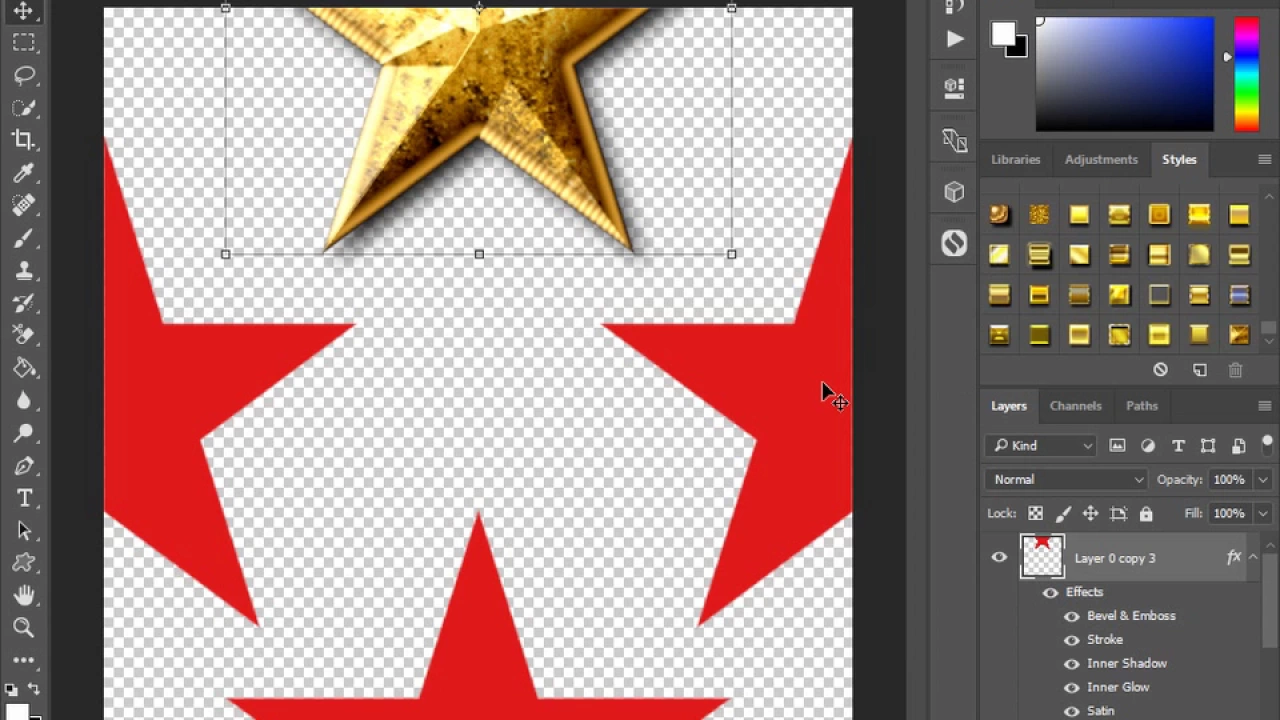Select the Brush tool
The image size is (1280, 720).
coord(24,238)
